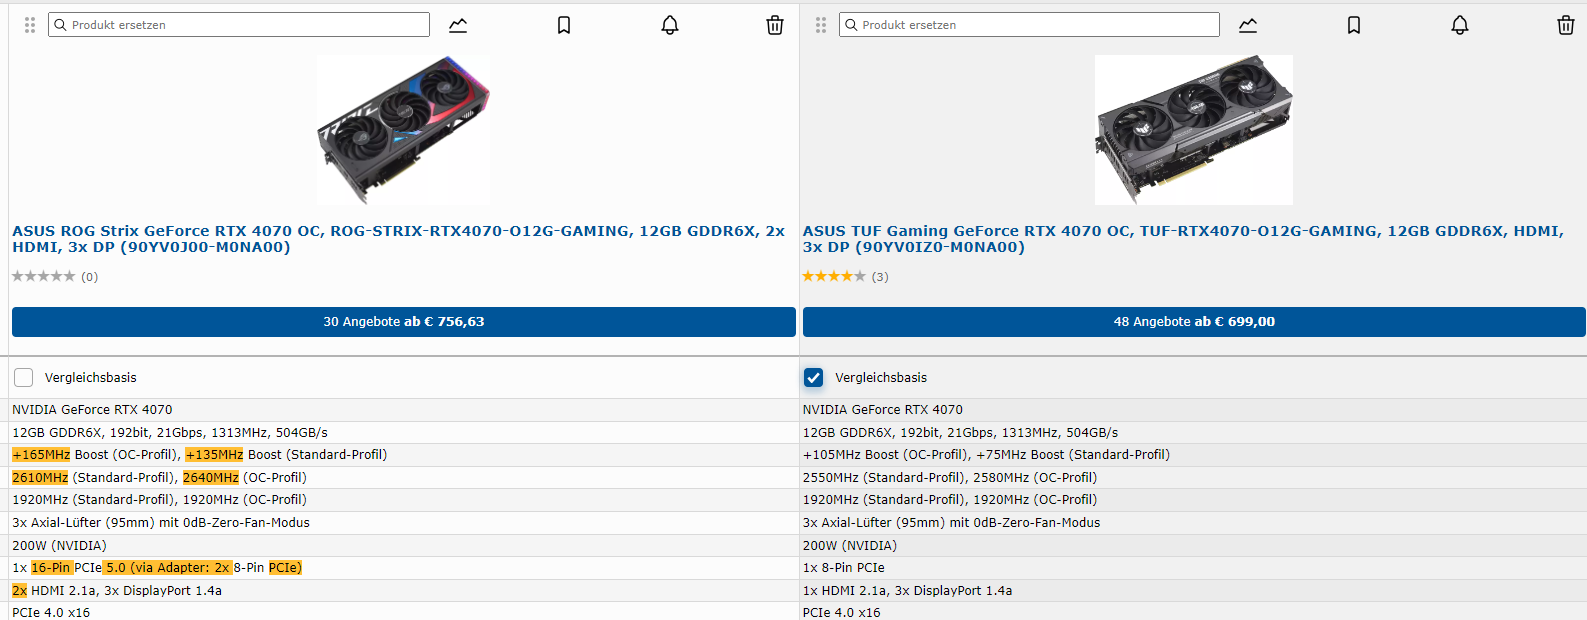Click drag handle icon of ROG Strix column

(x=30, y=25)
